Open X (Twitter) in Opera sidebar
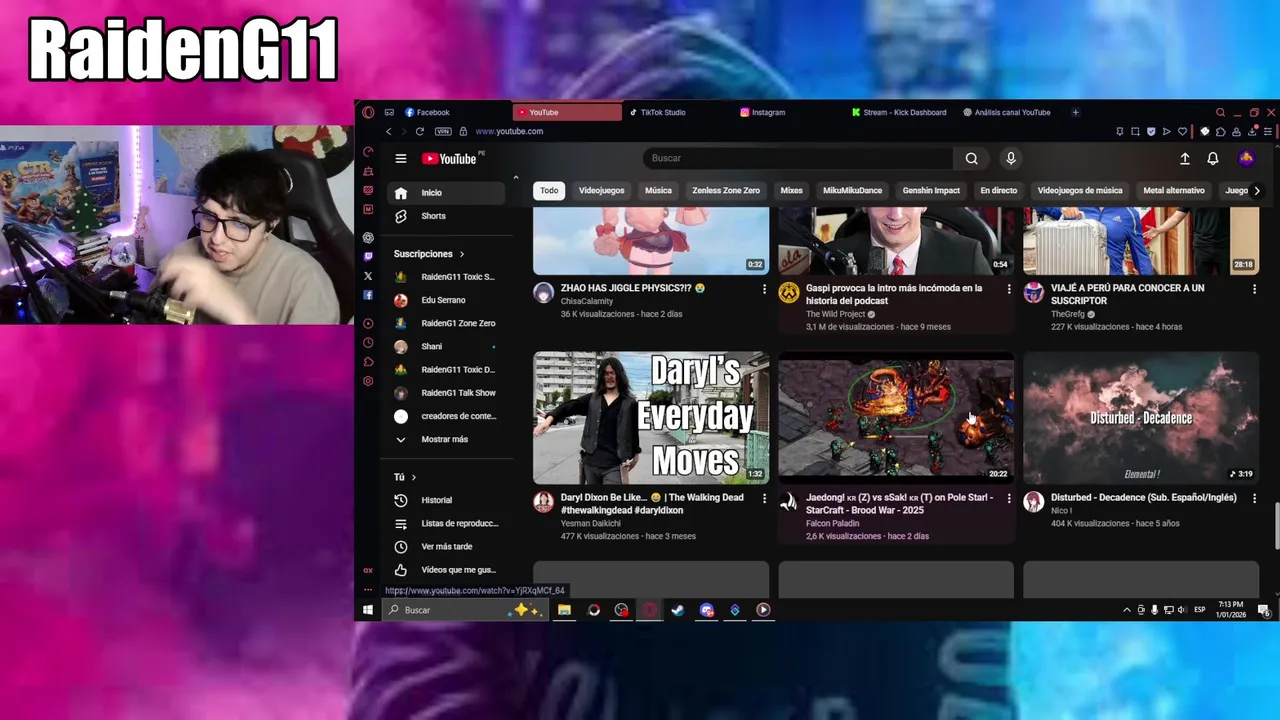This screenshot has width=1280, height=720. click(x=368, y=276)
